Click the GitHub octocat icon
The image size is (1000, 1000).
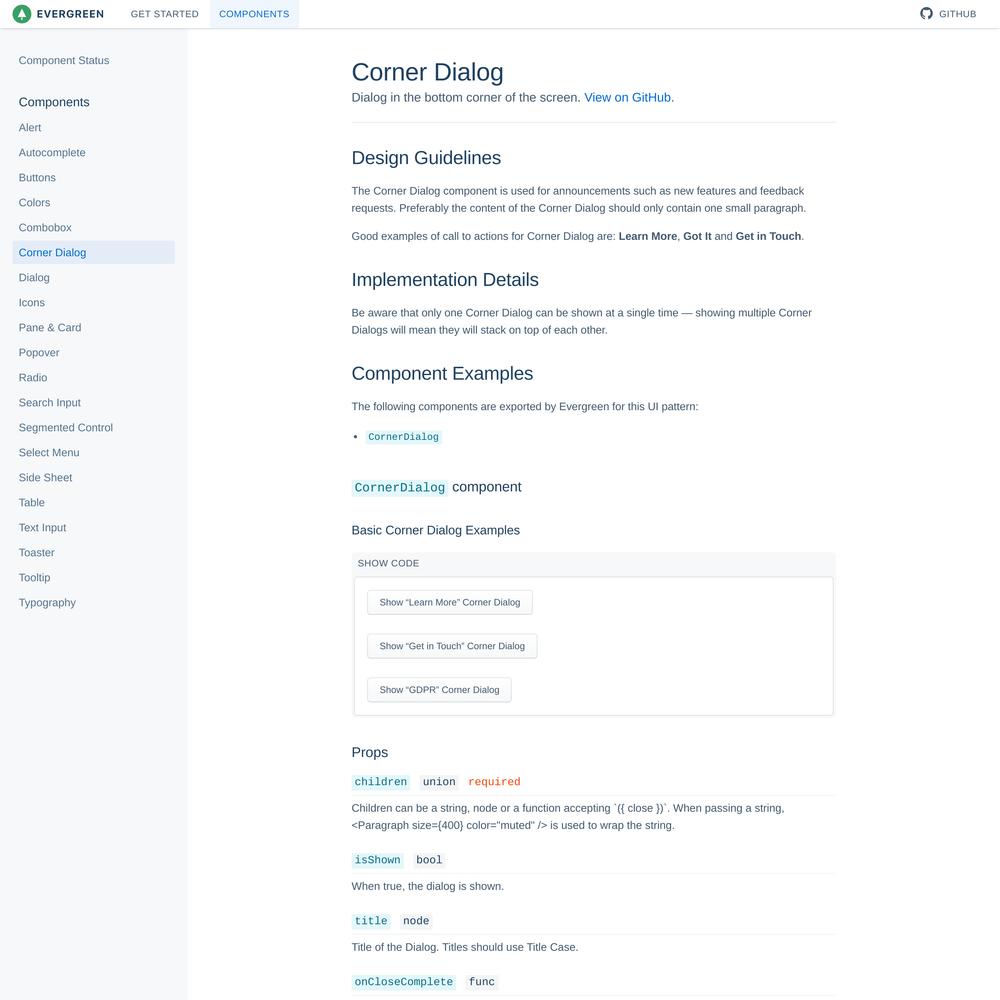point(926,13)
